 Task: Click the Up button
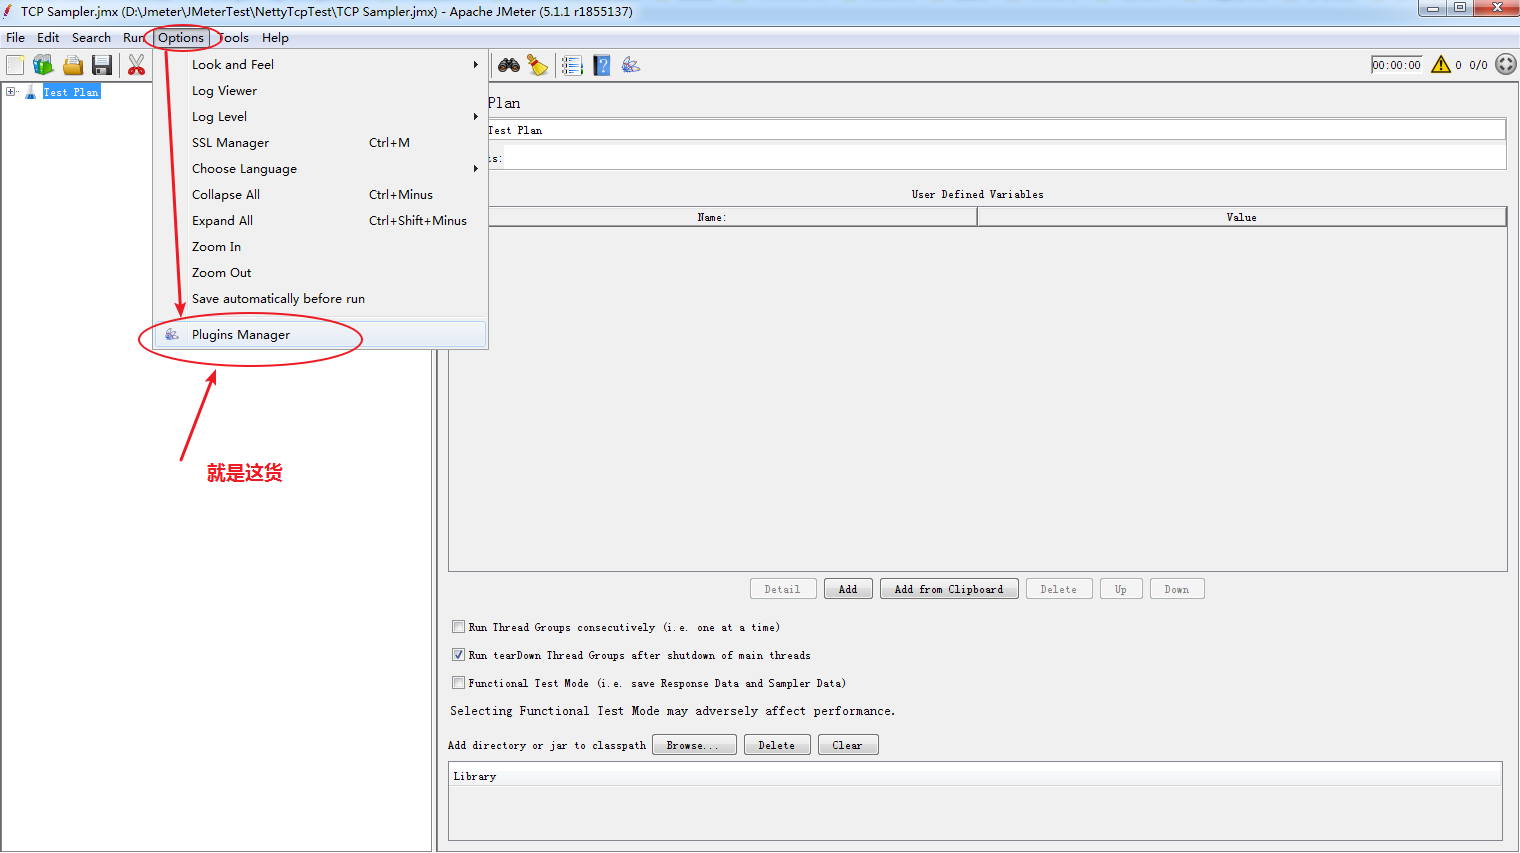[x=1121, y=589]
